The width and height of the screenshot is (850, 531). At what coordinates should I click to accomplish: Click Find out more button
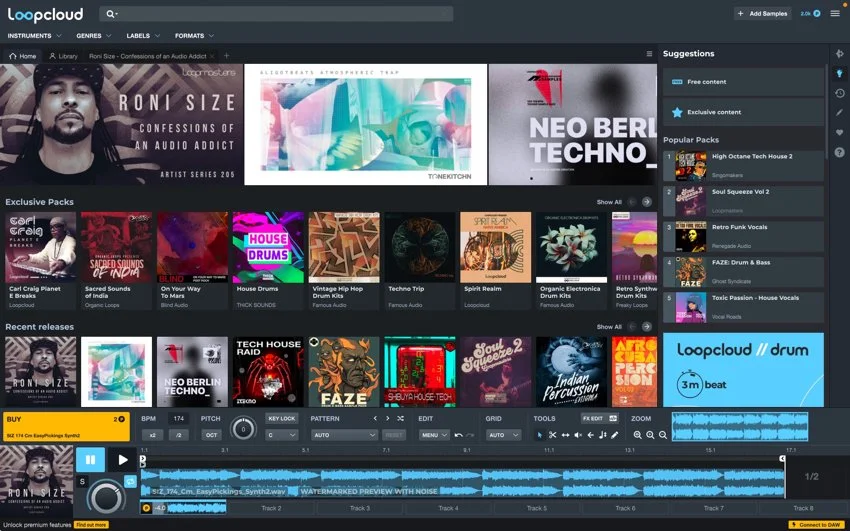[x=91, y=524]
